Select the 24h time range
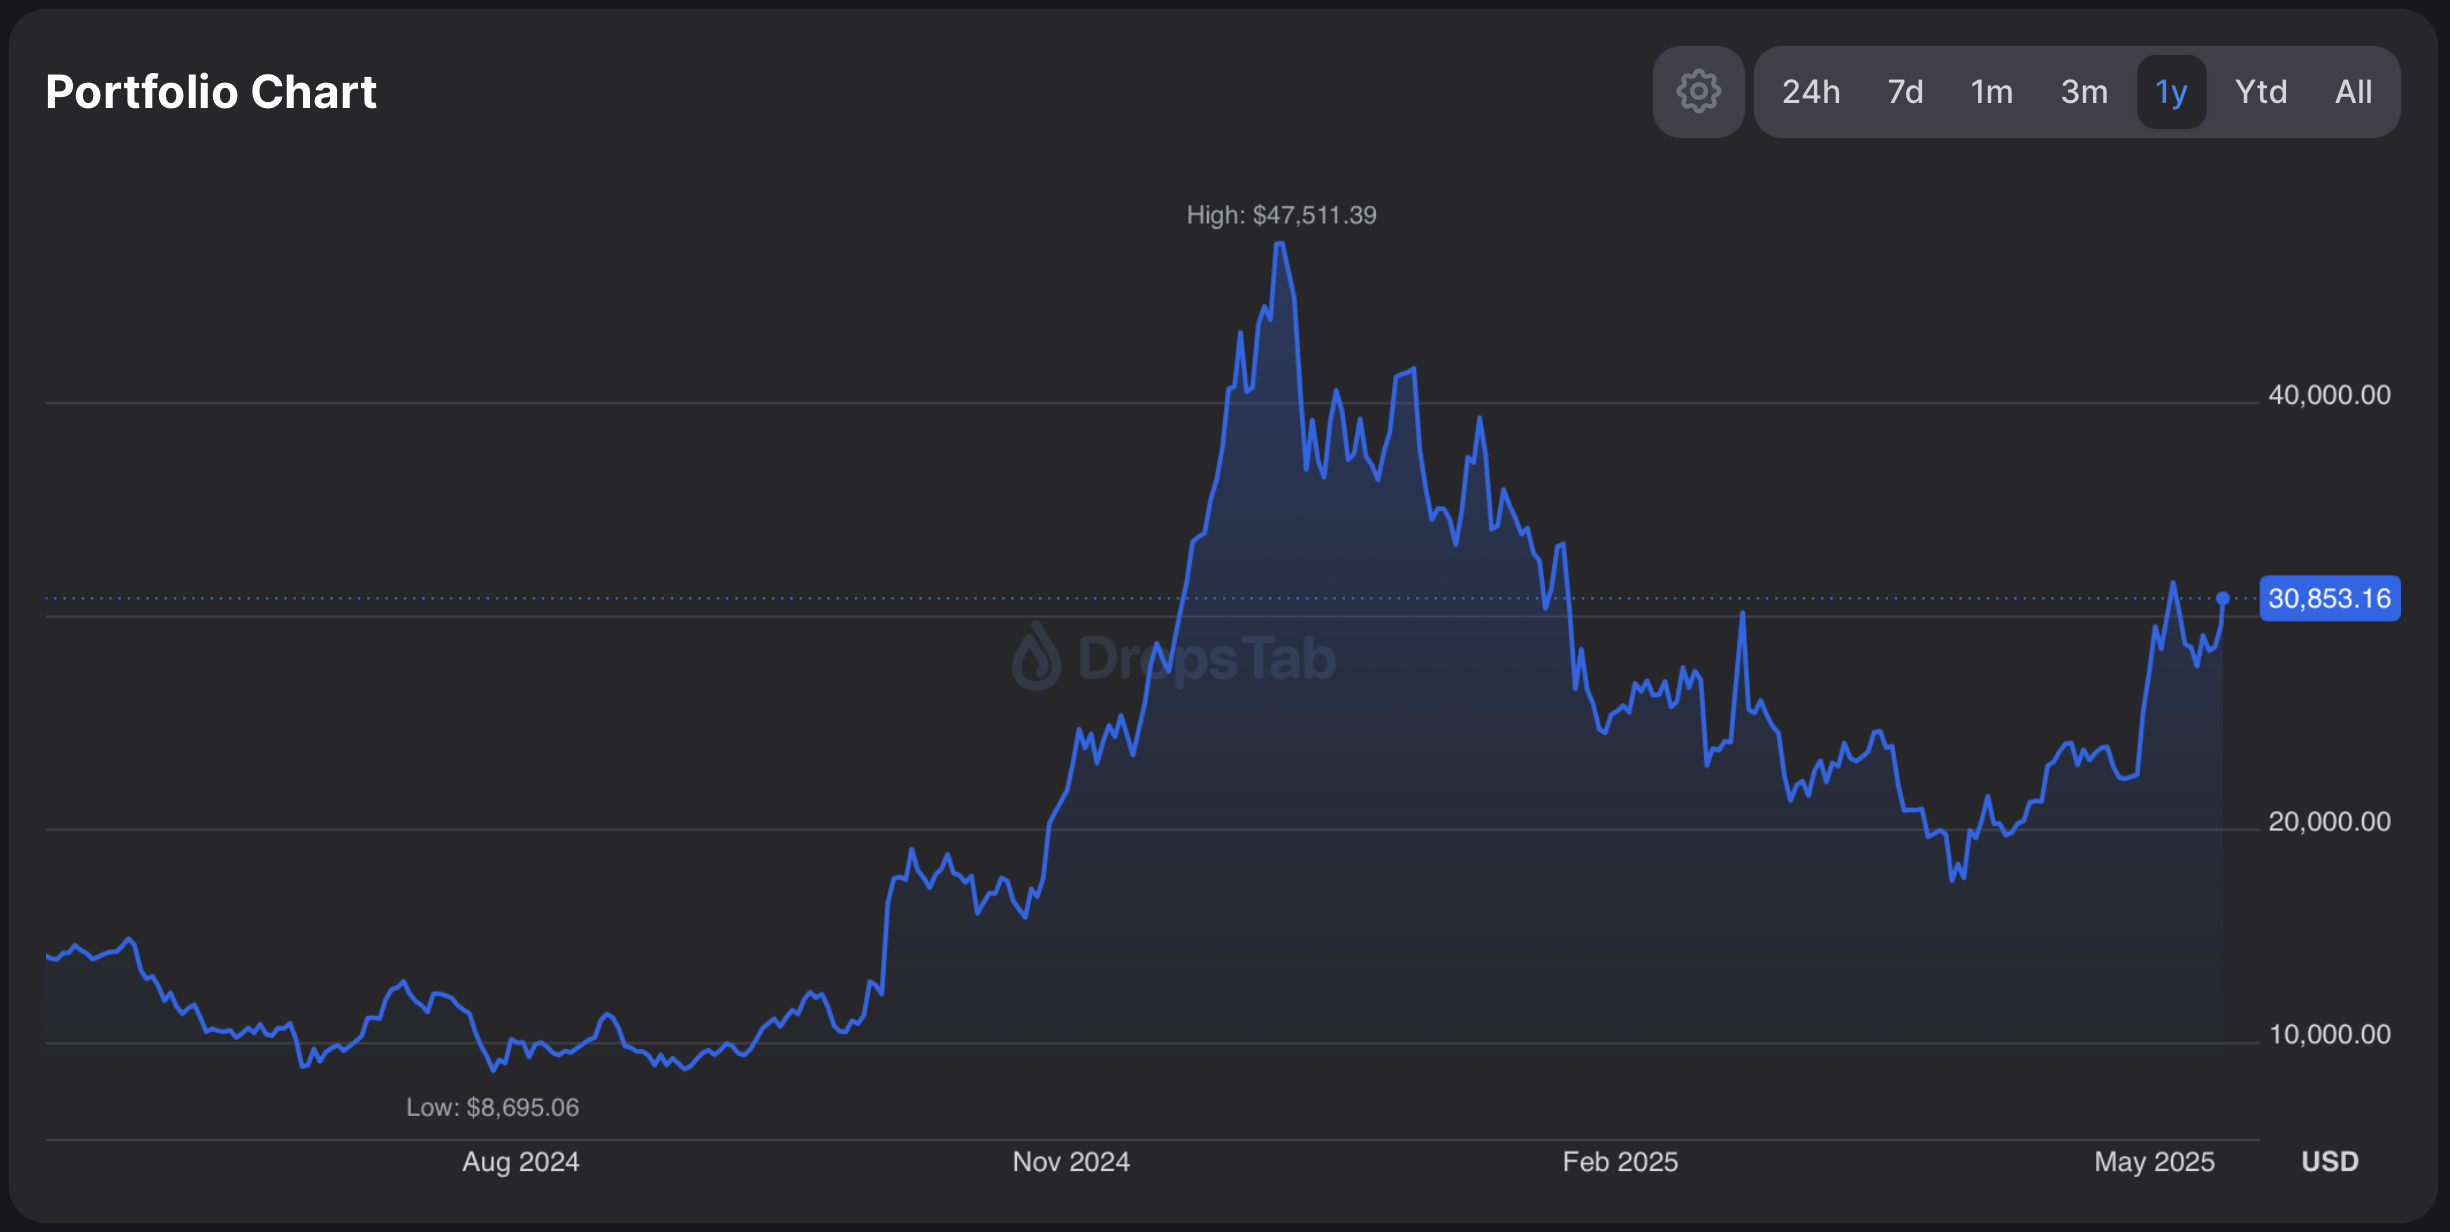The height and width of the screenshot is (1232, 2450). (1810, 92)
